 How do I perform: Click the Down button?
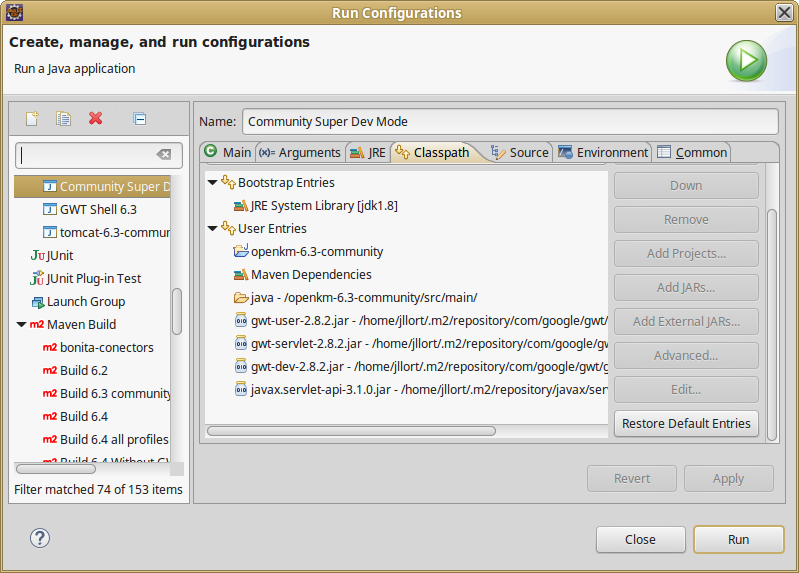click(x=686, y=186)
